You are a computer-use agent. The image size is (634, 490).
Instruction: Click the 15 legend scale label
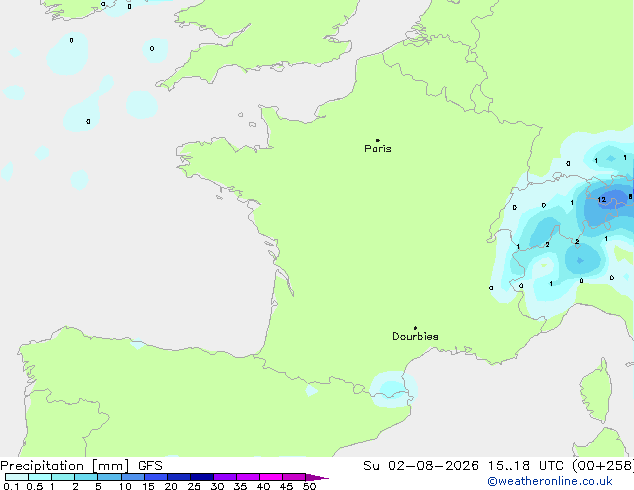click(148, 486)
